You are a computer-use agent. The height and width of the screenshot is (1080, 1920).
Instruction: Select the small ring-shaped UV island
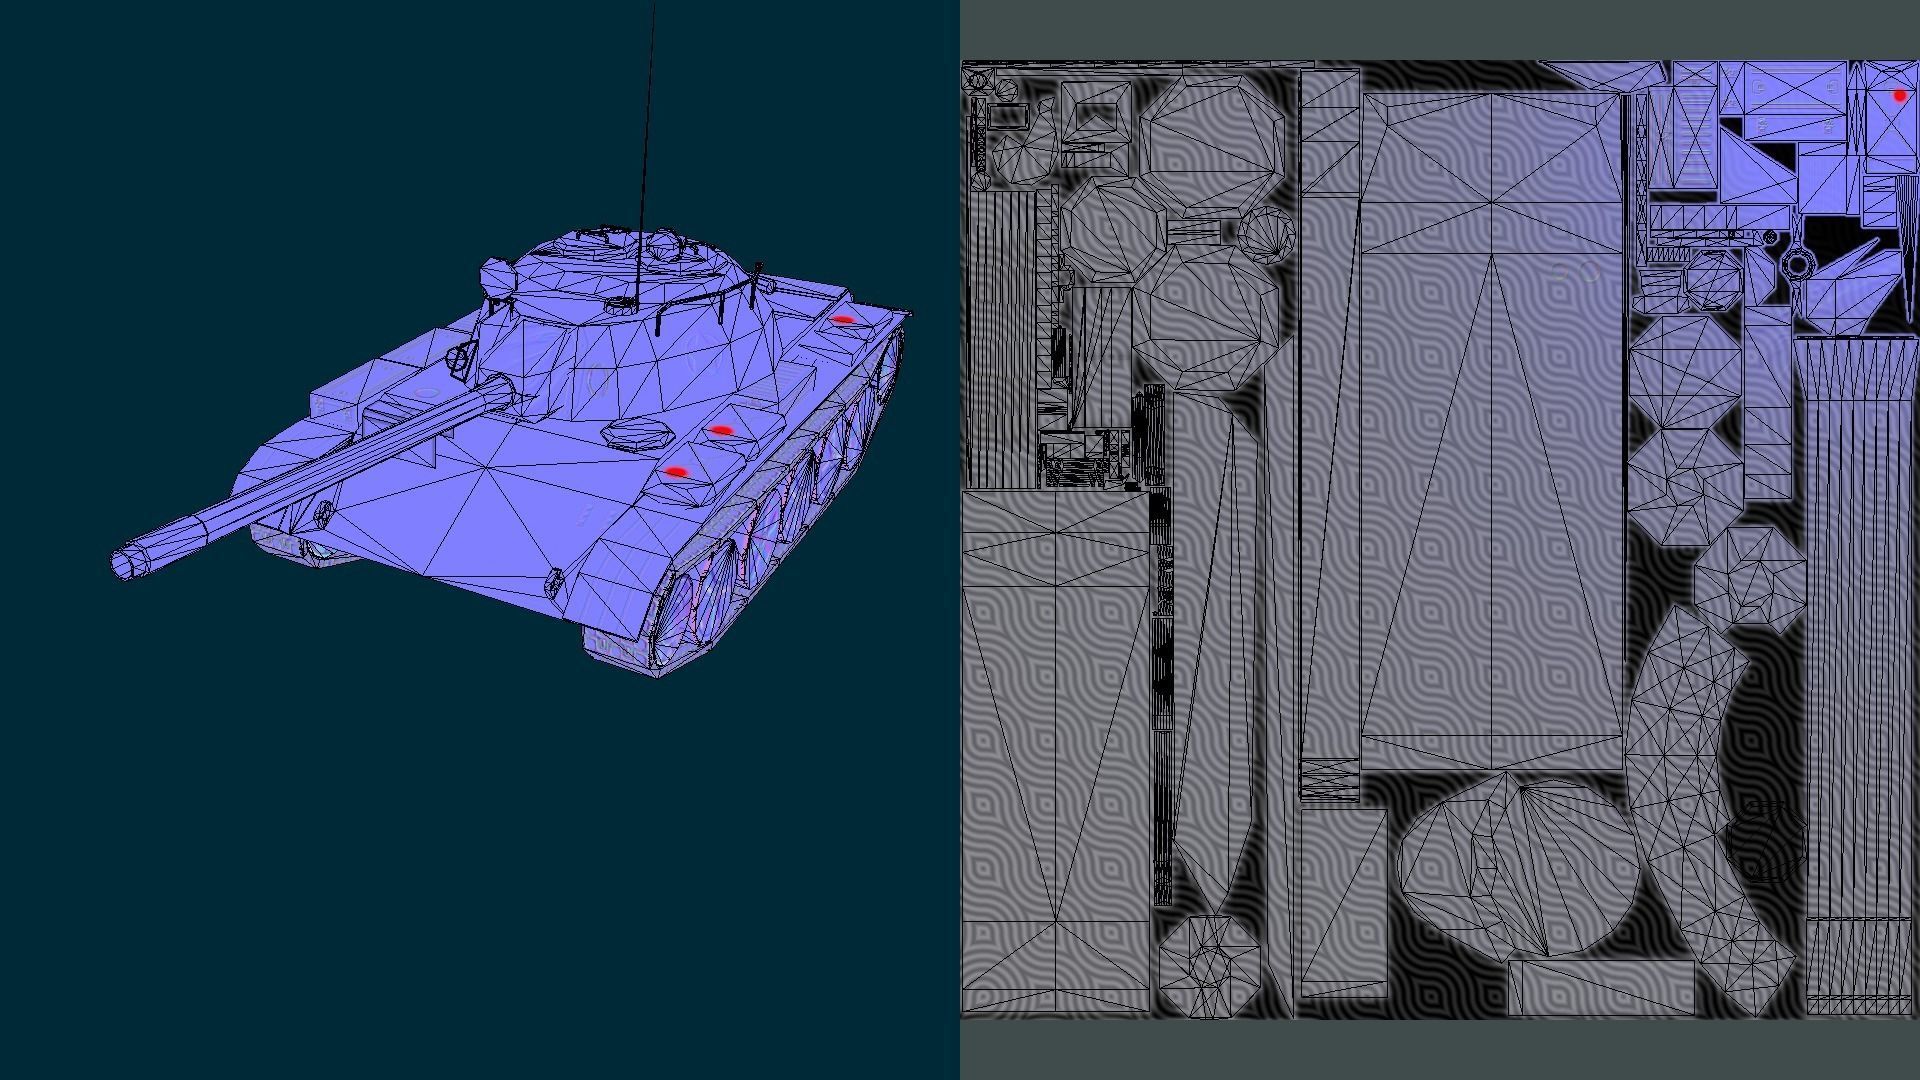1797,265
